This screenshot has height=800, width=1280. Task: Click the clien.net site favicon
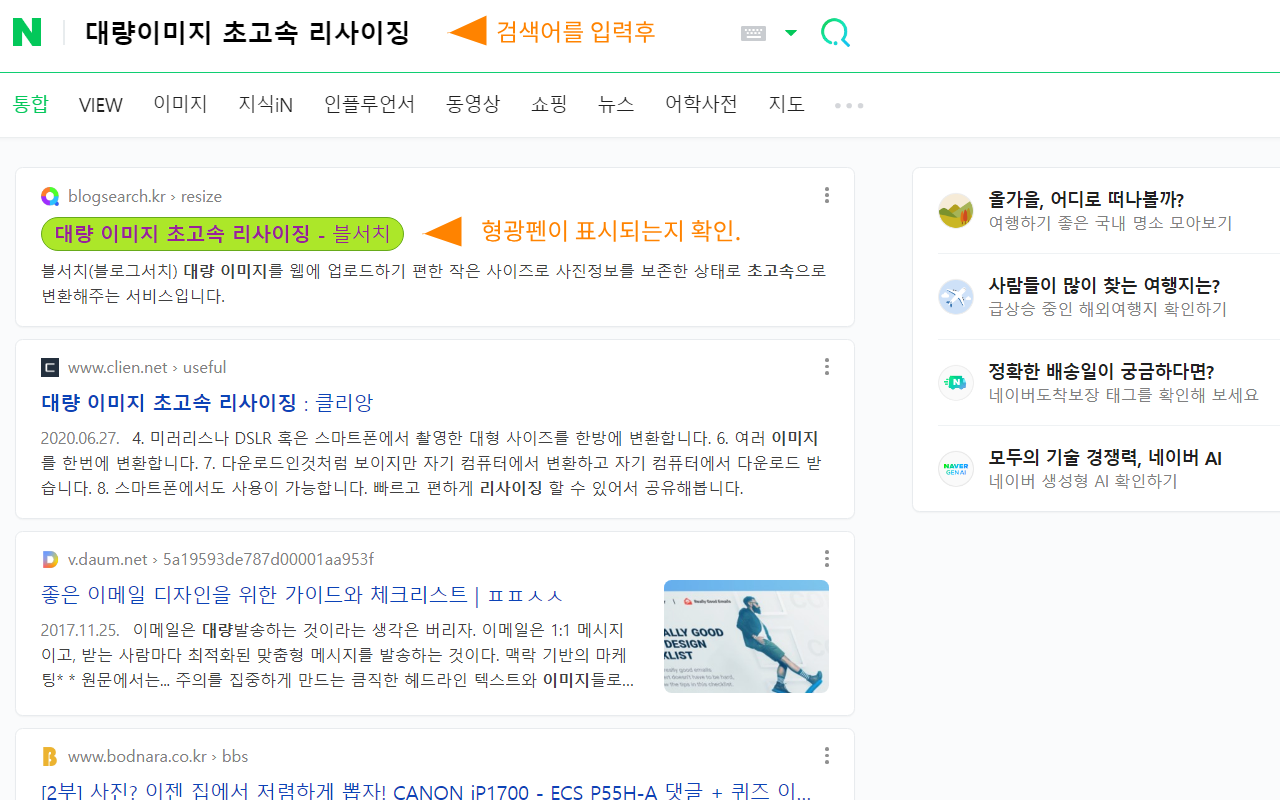click(49, 367)
